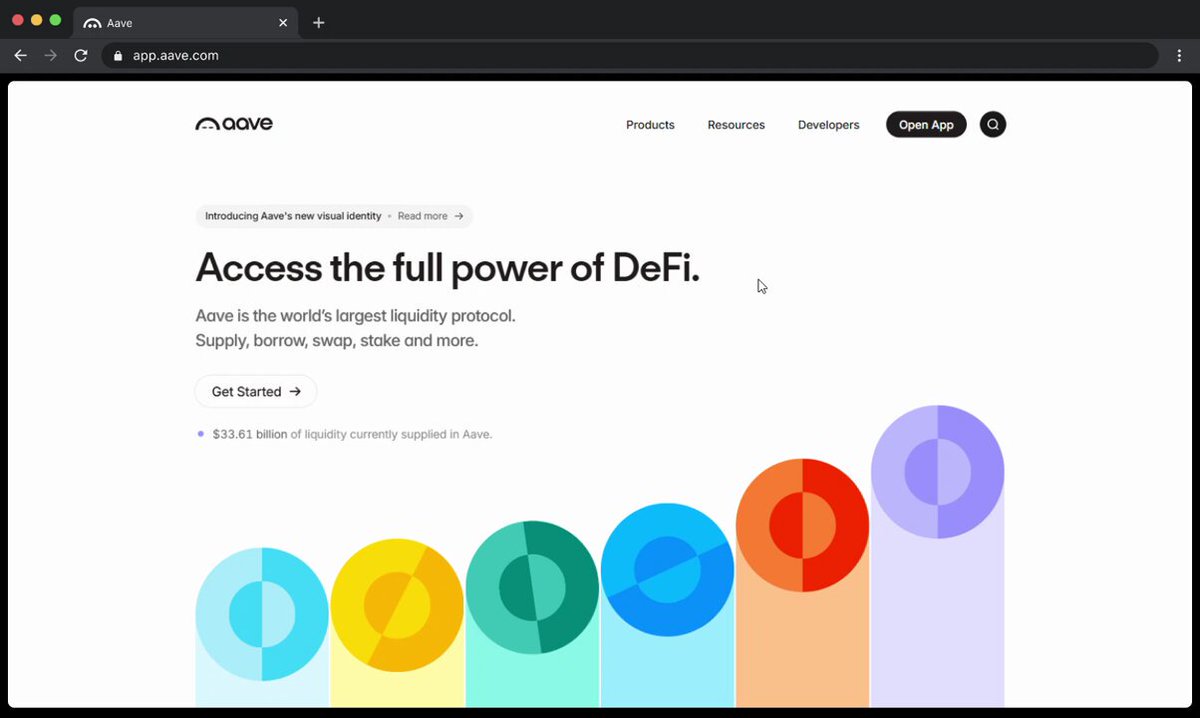This screenshot has height=718, width=1200.
Task: Select the Aave browser tab
Action: [186, 22]
